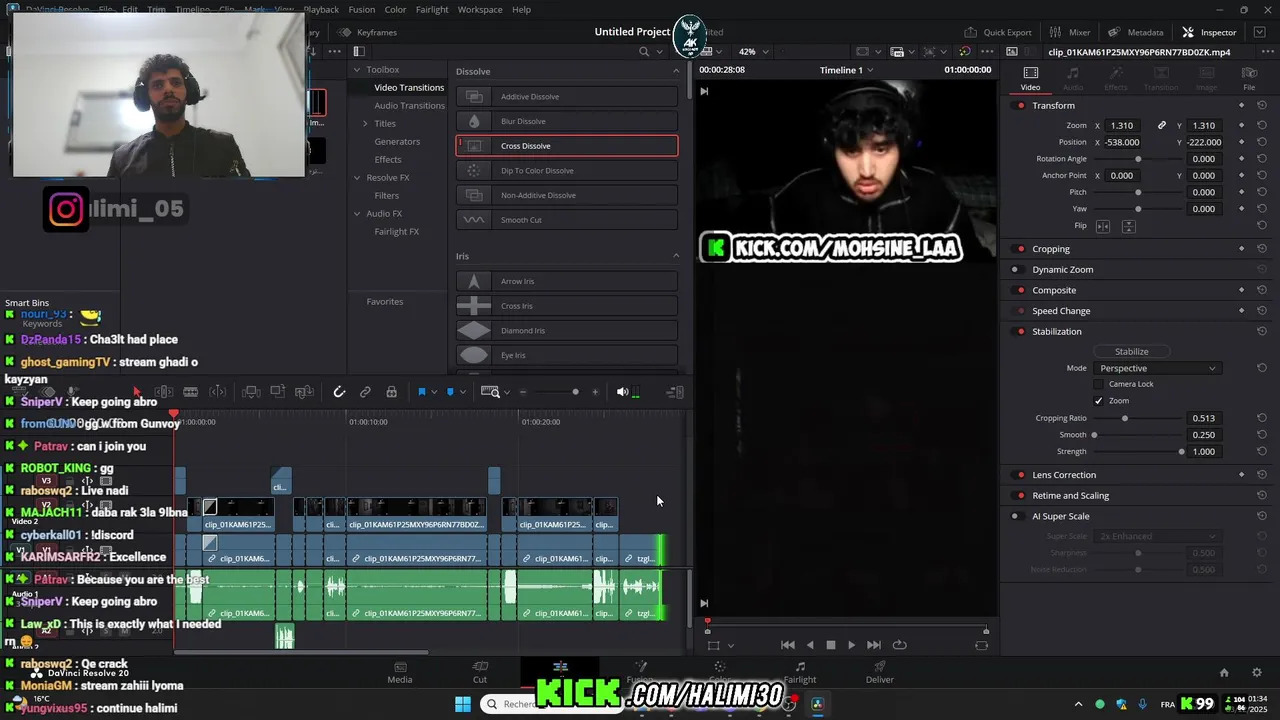Screen dimensions: 1280x720
Task: Switch to the Deliver page
Action: [880, 672]
